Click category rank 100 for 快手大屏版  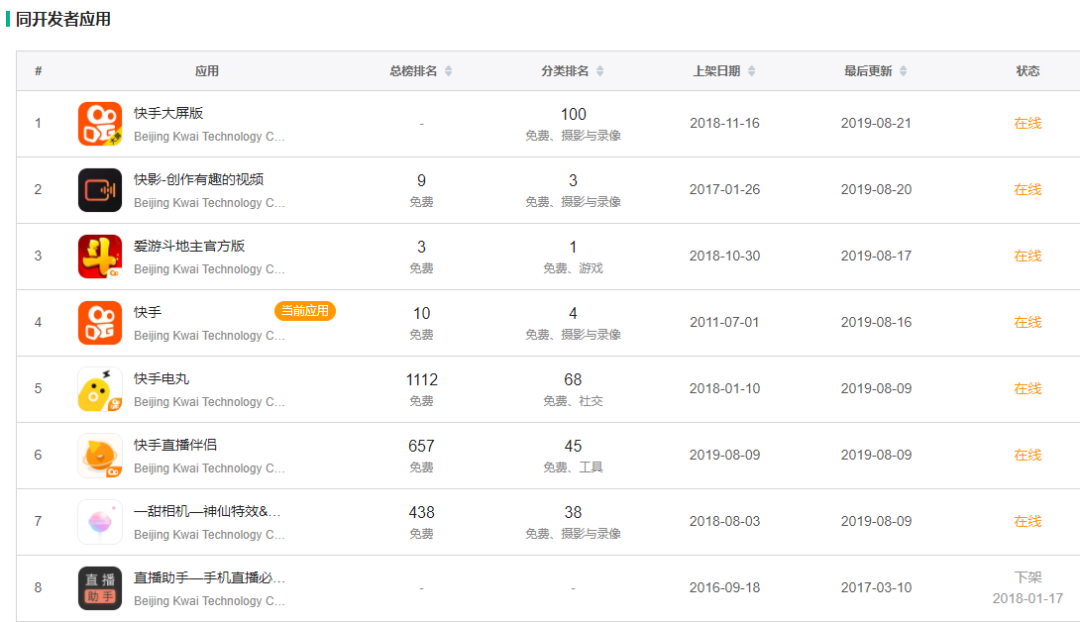[573, 114]
